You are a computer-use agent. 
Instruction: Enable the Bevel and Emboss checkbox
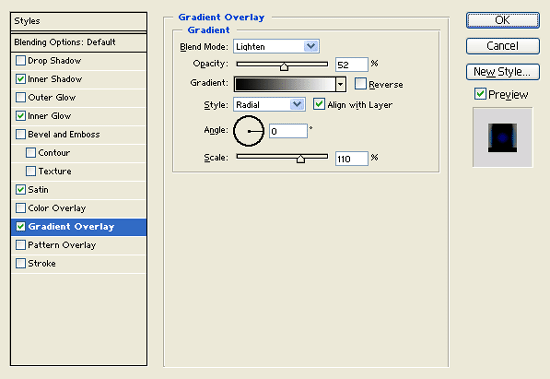point(21,134)
